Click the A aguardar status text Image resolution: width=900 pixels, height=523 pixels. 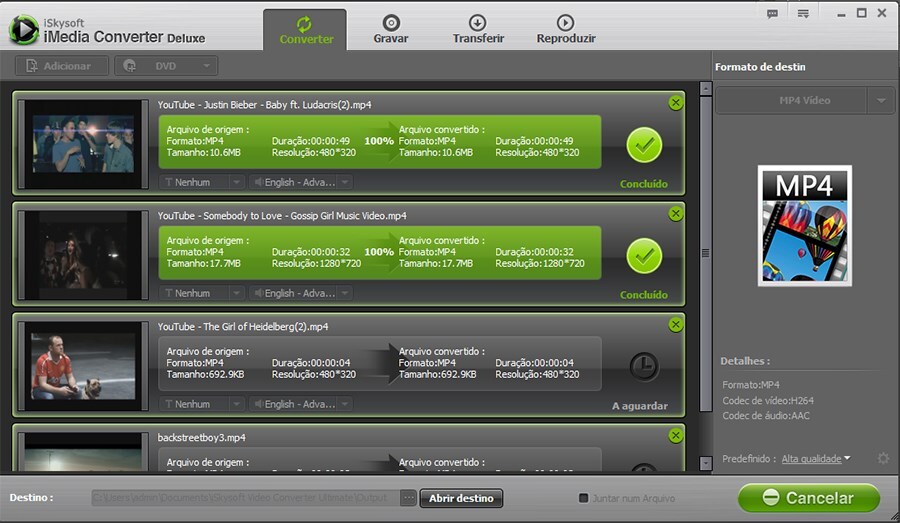pos(639,406)
